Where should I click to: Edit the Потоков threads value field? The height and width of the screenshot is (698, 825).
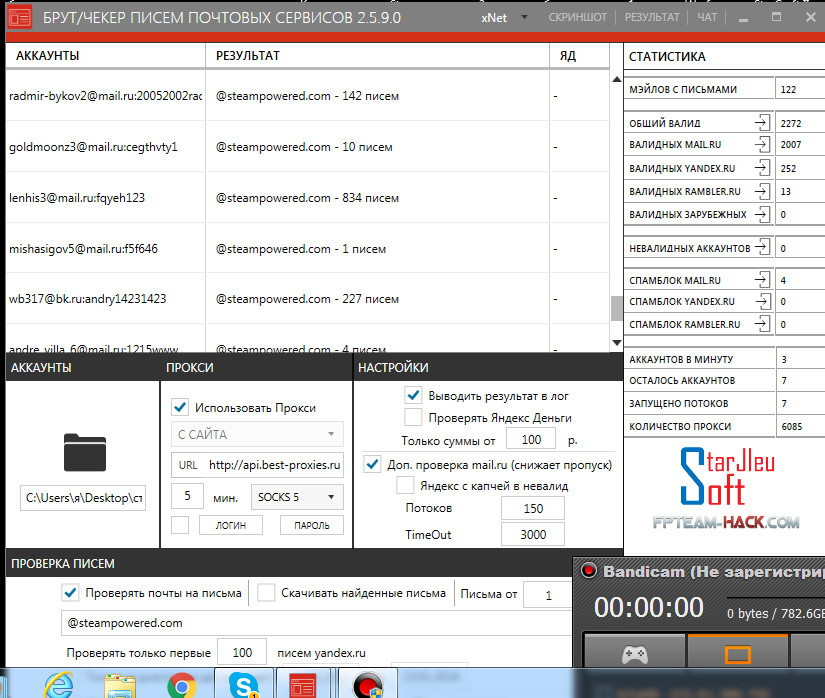pos(532,509)
